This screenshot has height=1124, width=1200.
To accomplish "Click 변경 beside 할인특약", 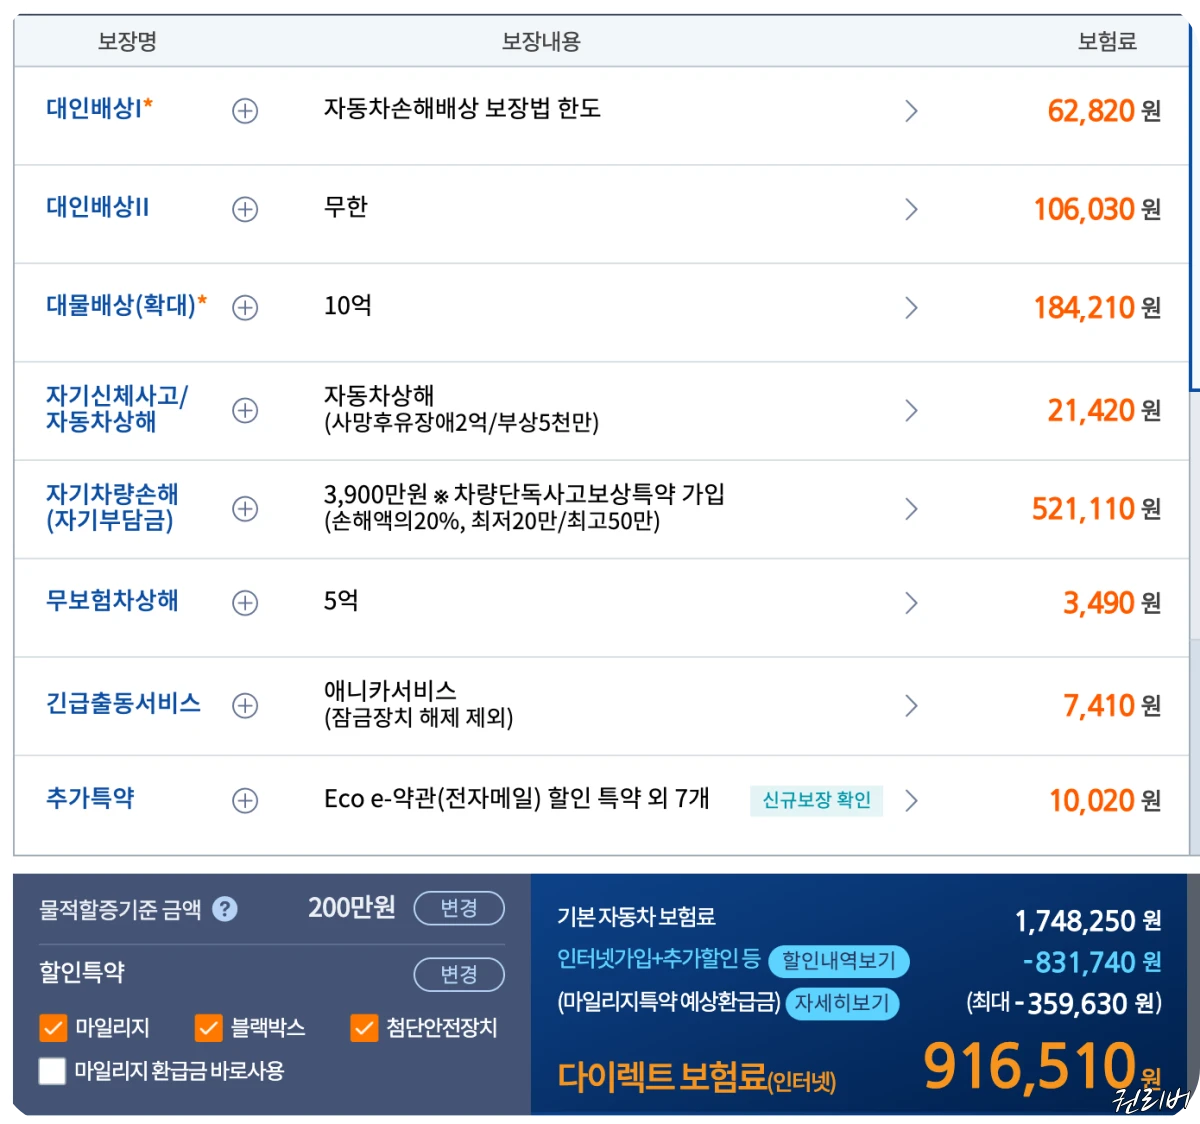I will [458, 975].
